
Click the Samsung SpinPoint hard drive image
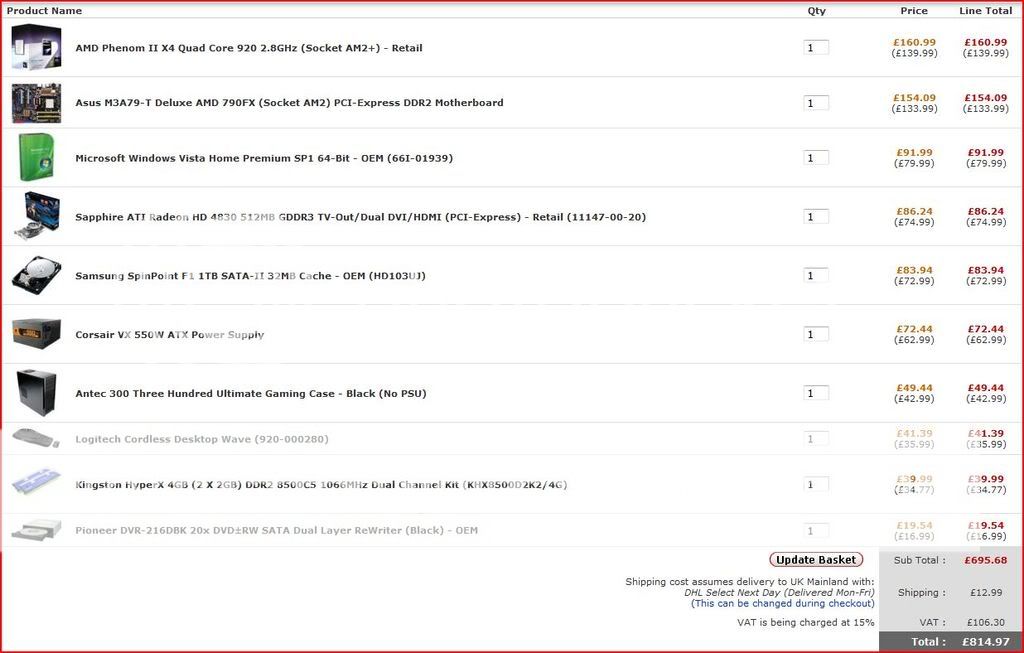[36, 275]
